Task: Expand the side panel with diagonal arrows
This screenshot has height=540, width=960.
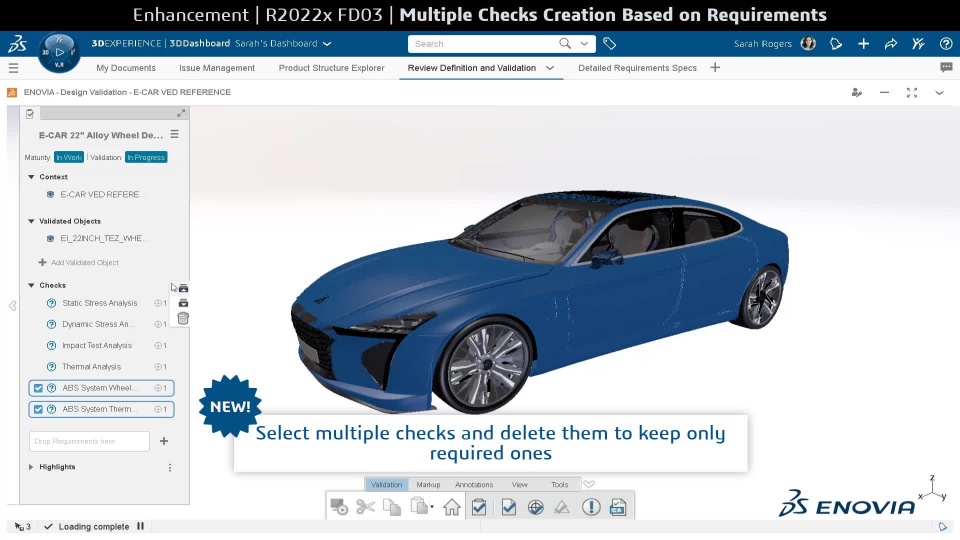Action: tap(181, 113)
